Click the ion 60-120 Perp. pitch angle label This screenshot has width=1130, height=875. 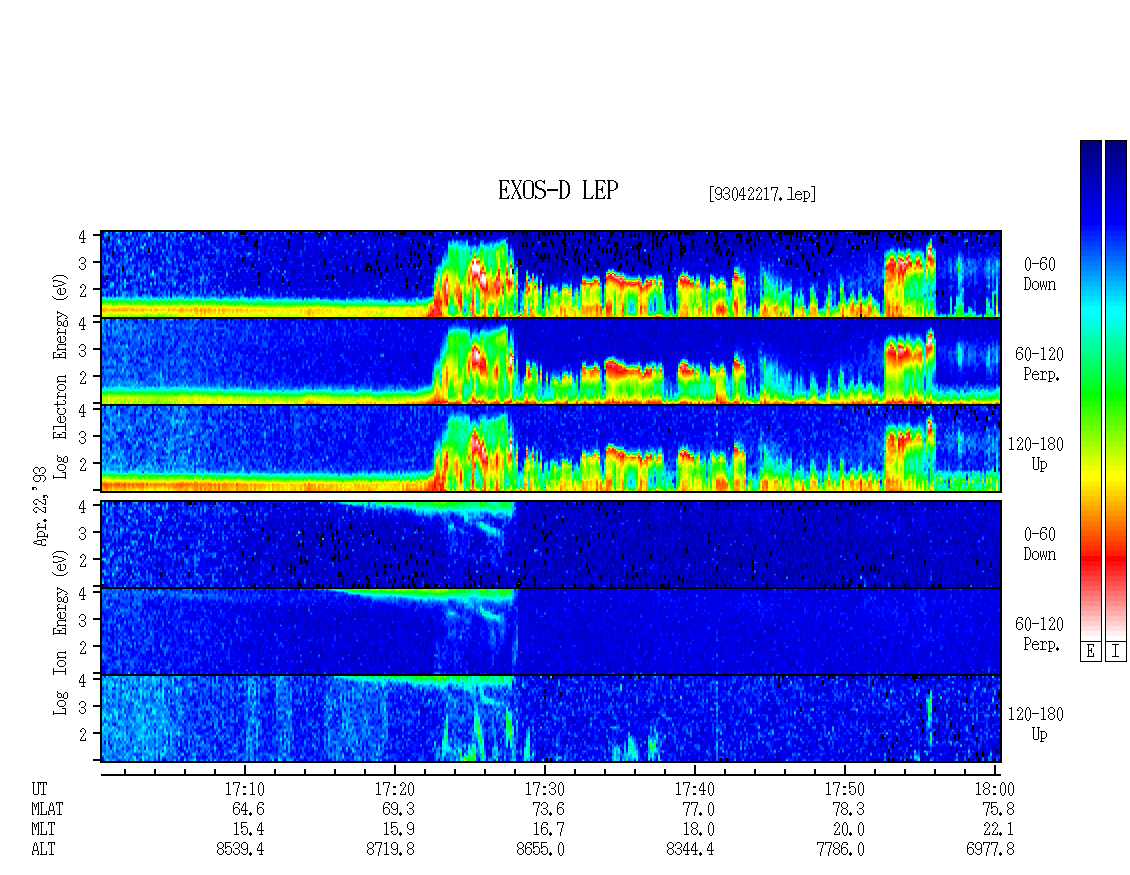[1039, 634]
